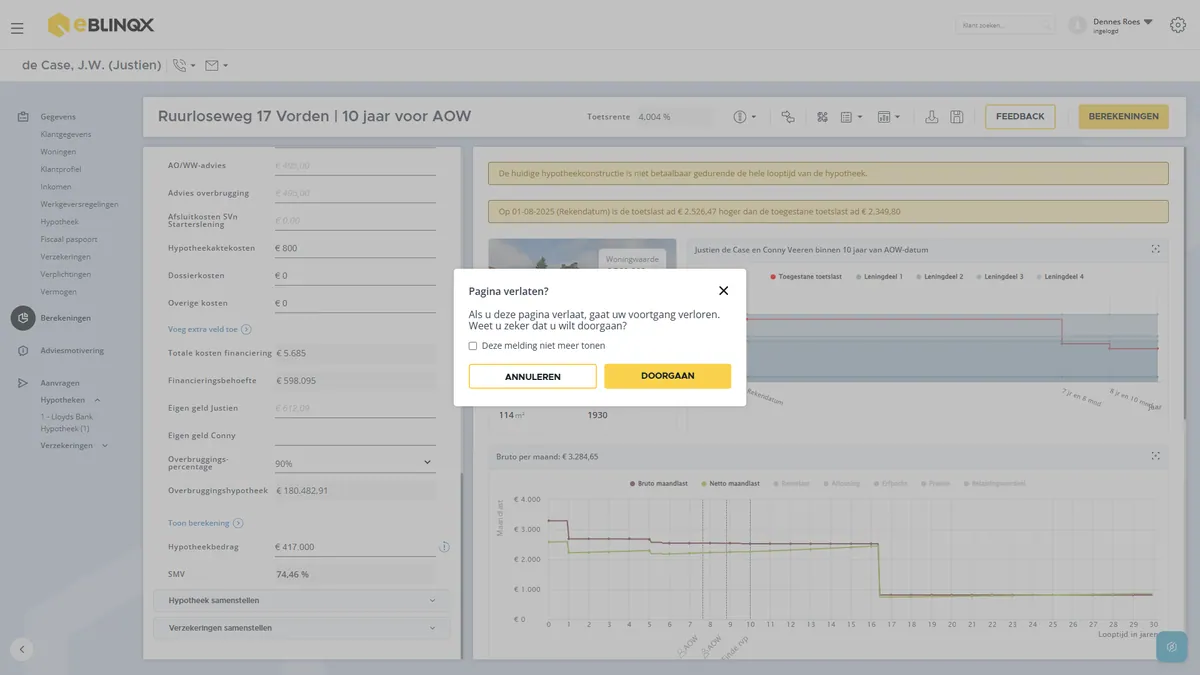The image size is (1200, 675).
Task: Collapse the sidebar with the bottom-left arrow
Action: click(x=22, y=649)
